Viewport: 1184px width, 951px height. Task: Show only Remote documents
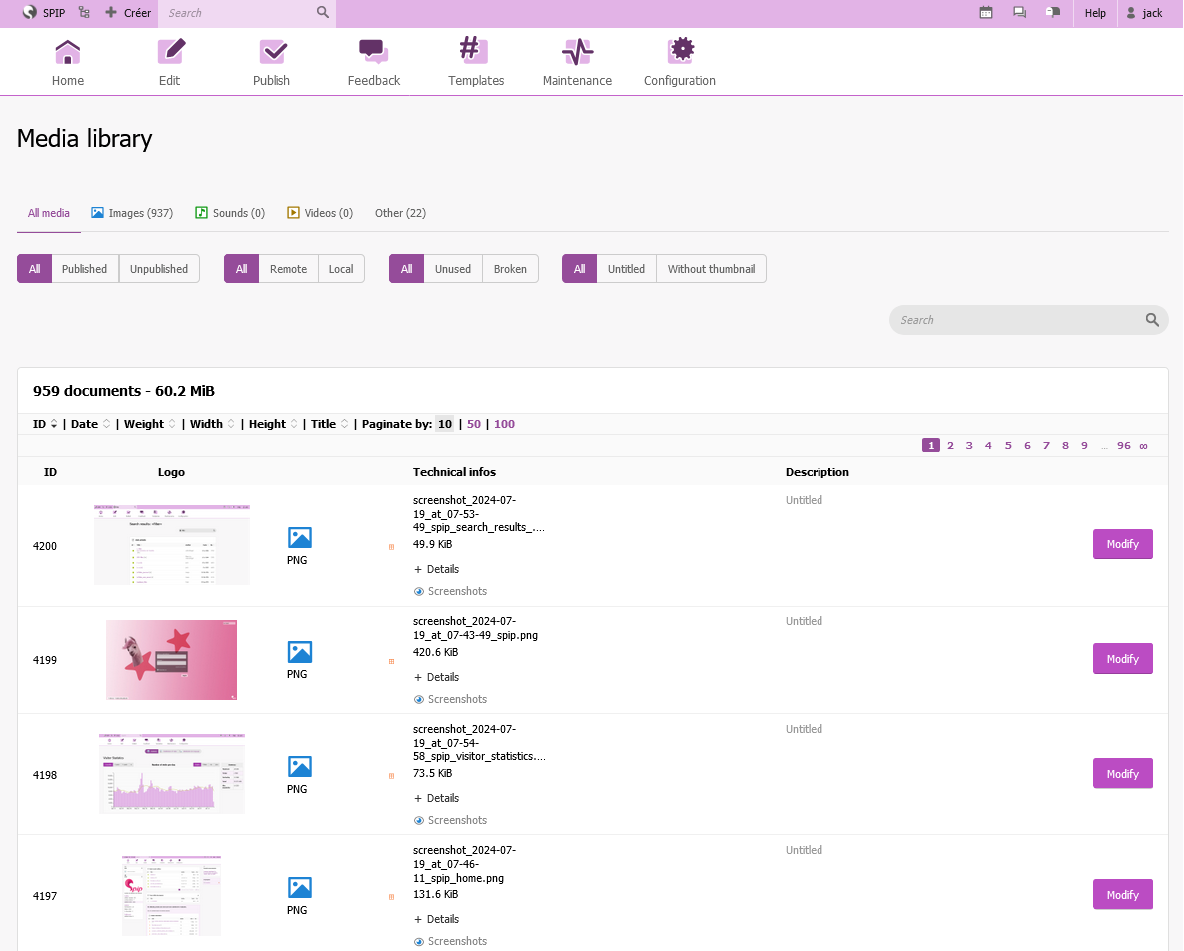(288, 269)
